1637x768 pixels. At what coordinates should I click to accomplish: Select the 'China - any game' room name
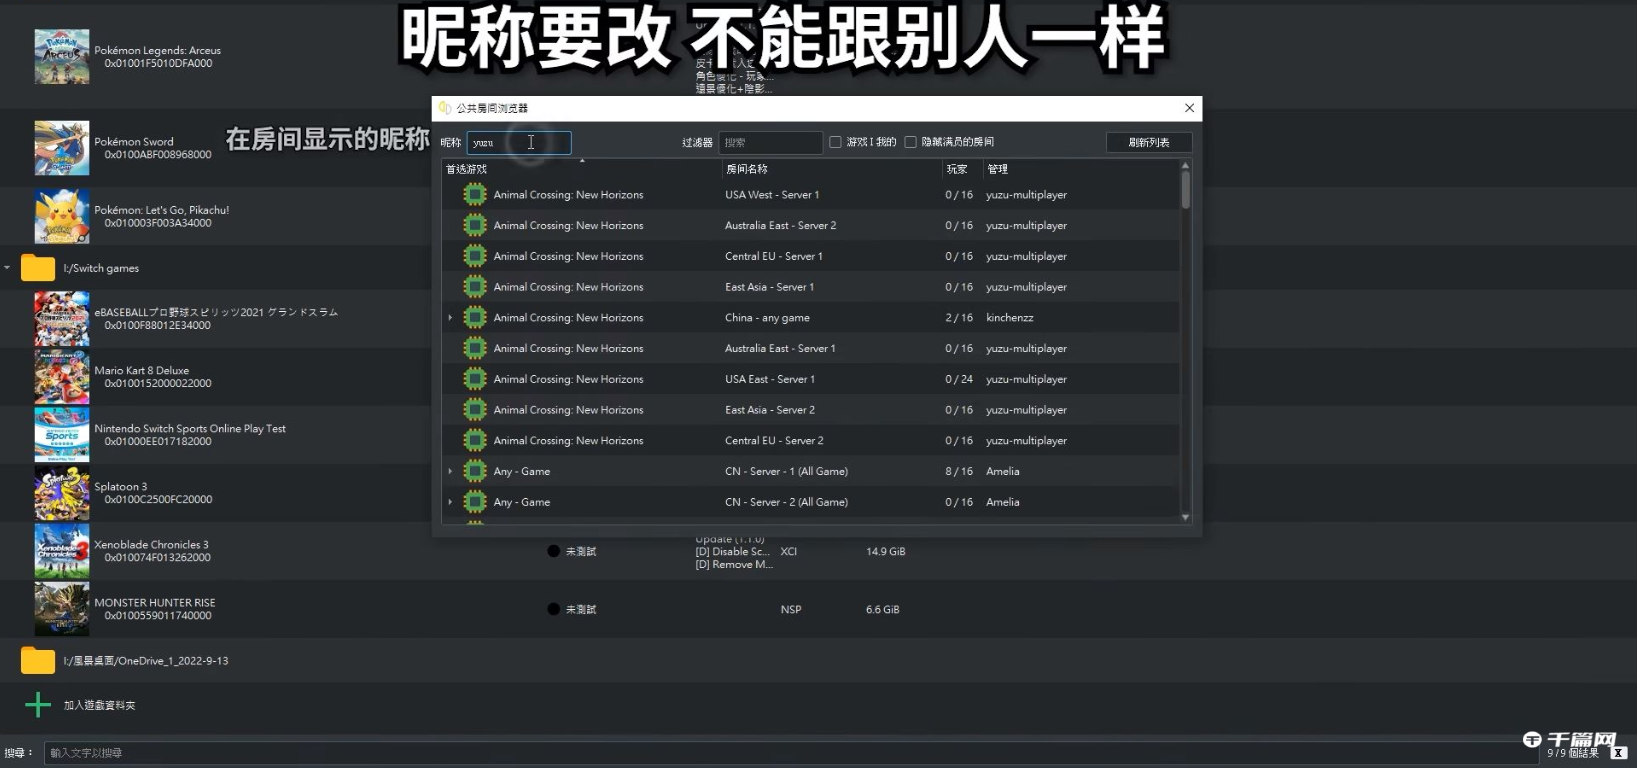coord(768,318)
